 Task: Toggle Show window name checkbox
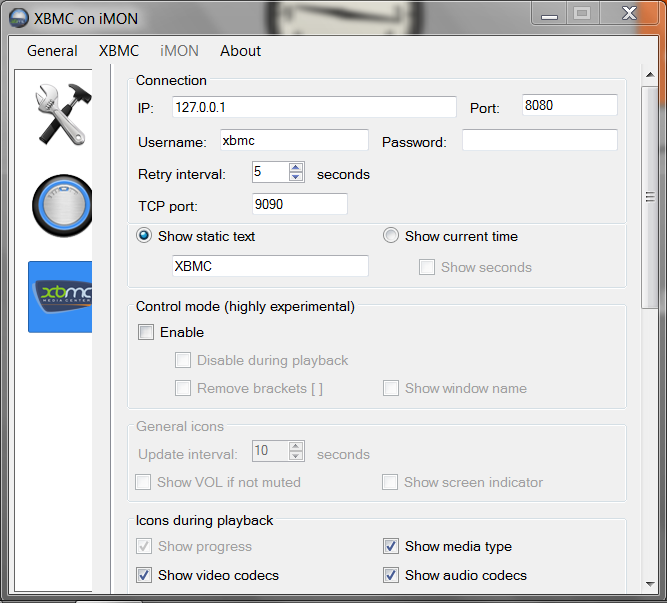pyautogui.click(x=391, y=388)
